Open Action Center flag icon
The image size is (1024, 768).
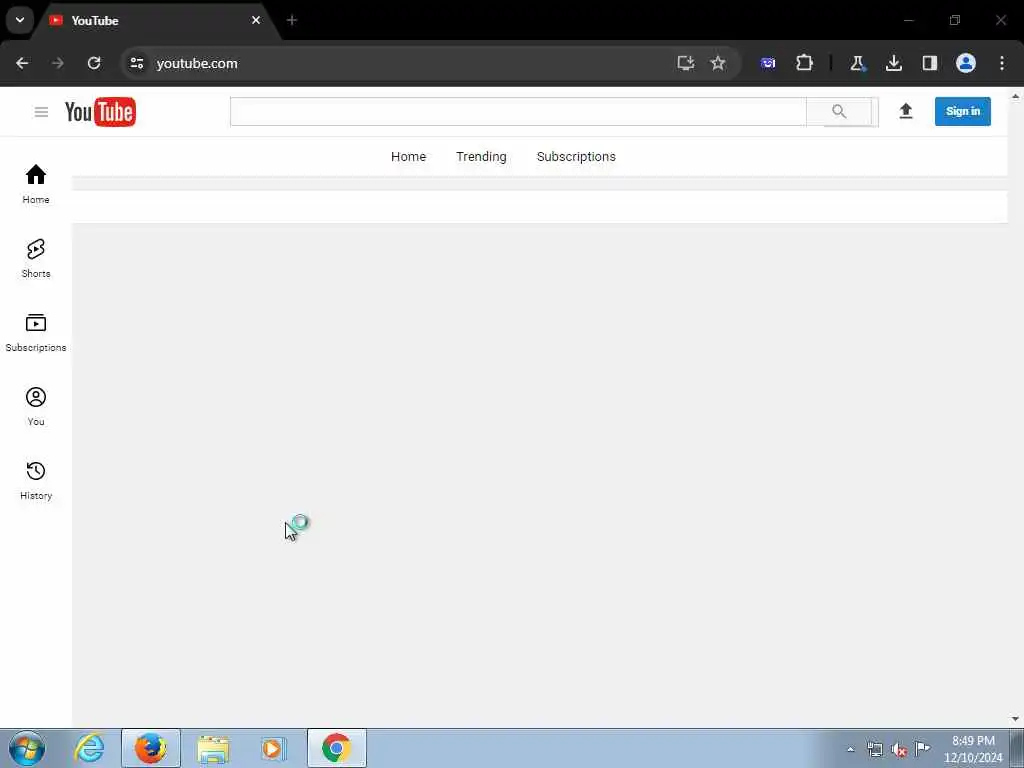(x=922, y=748)
